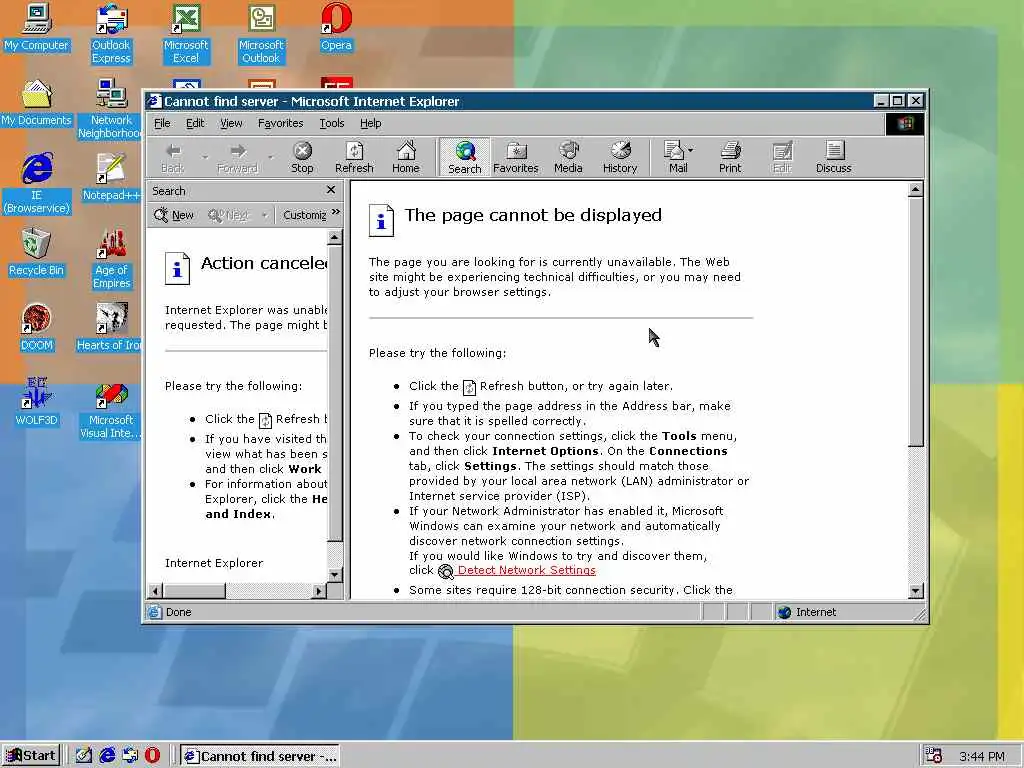Open the Help menu
Screen dimensions: 1024x768
tap(370, 123)
